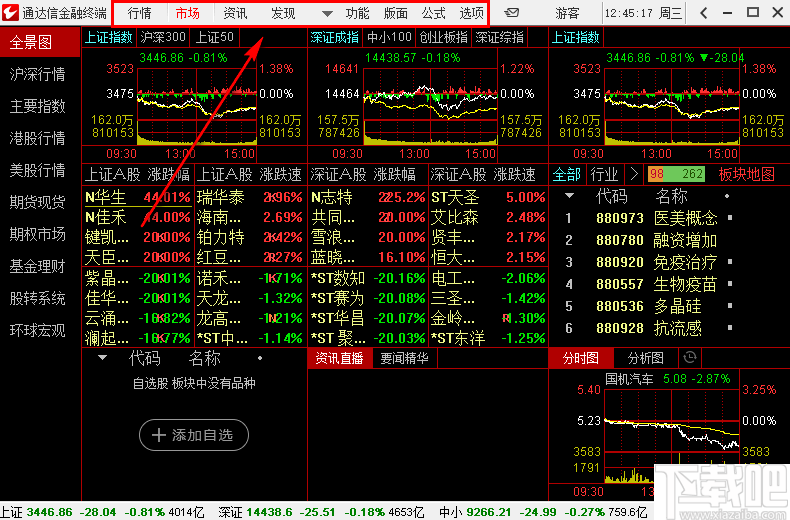
Task: Expand more categories arrow after 行业
Action: tap(634, 174)
